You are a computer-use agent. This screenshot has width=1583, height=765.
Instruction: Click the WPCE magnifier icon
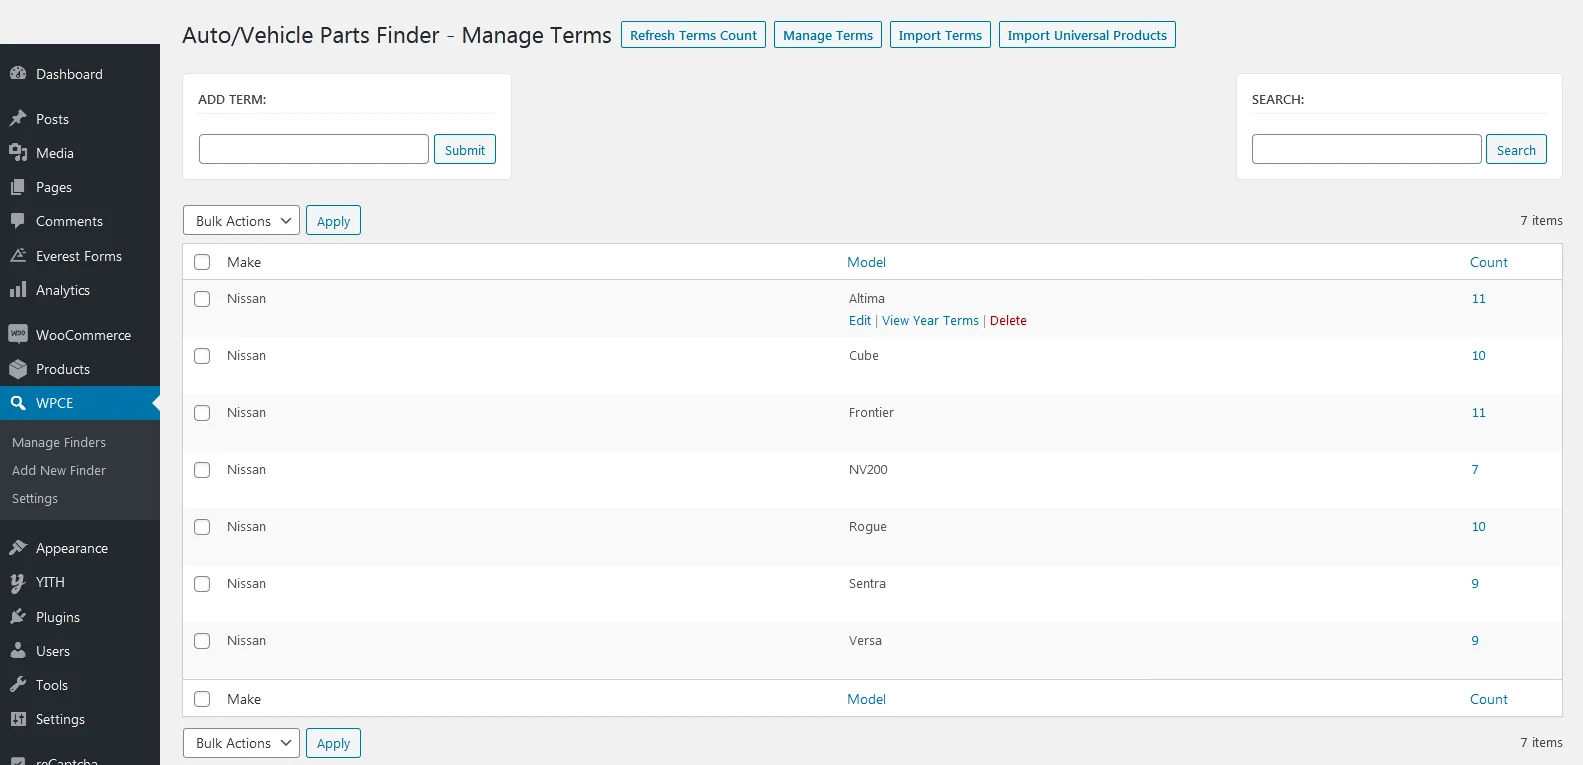pos(18,403)
